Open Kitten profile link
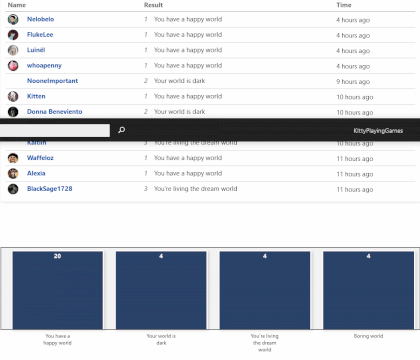Viewport: 420px width, 360px height. coord(36,96)
